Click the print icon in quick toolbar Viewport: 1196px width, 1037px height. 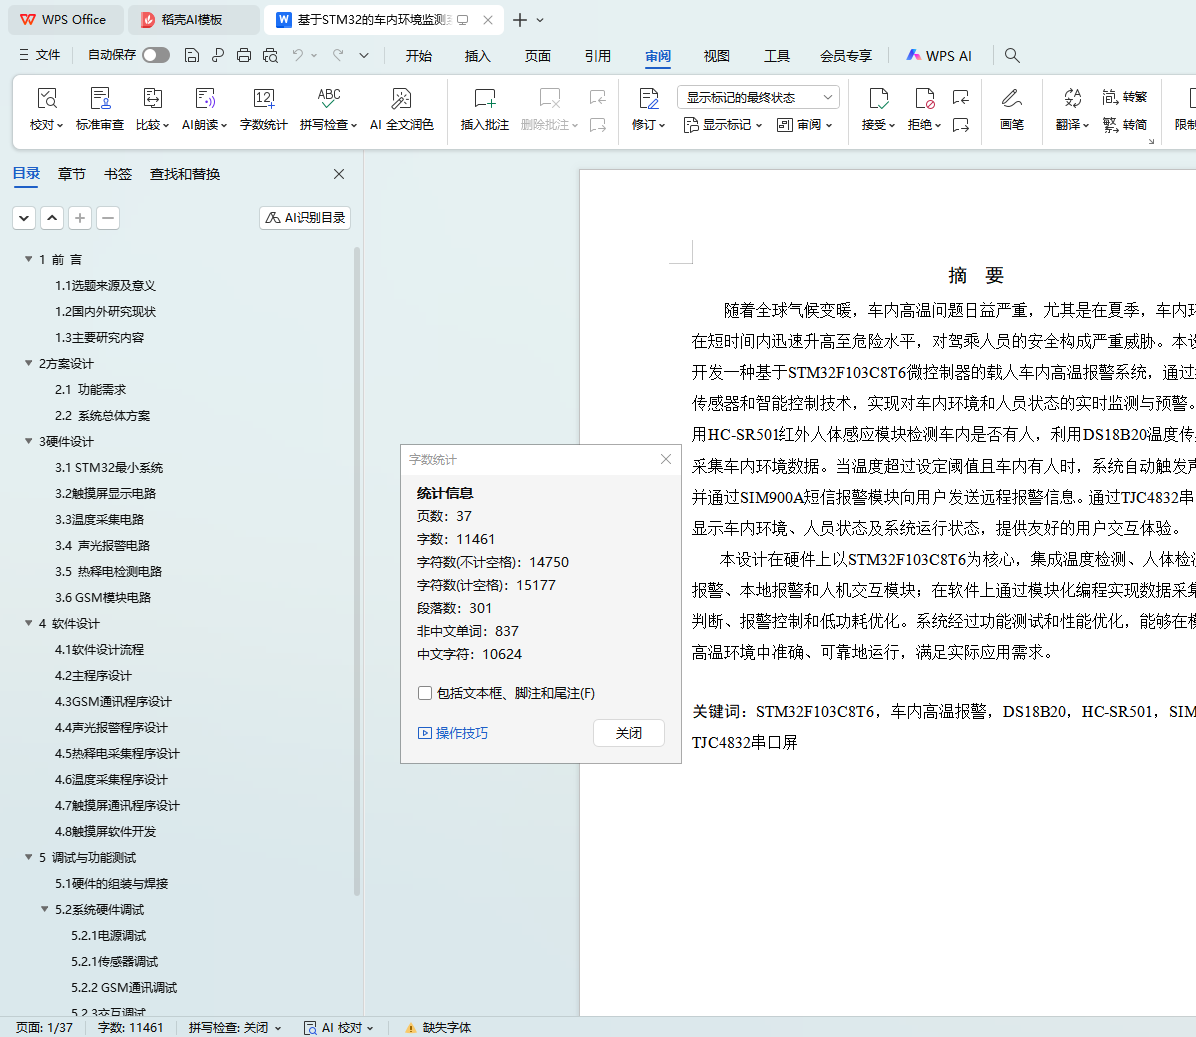244,55
